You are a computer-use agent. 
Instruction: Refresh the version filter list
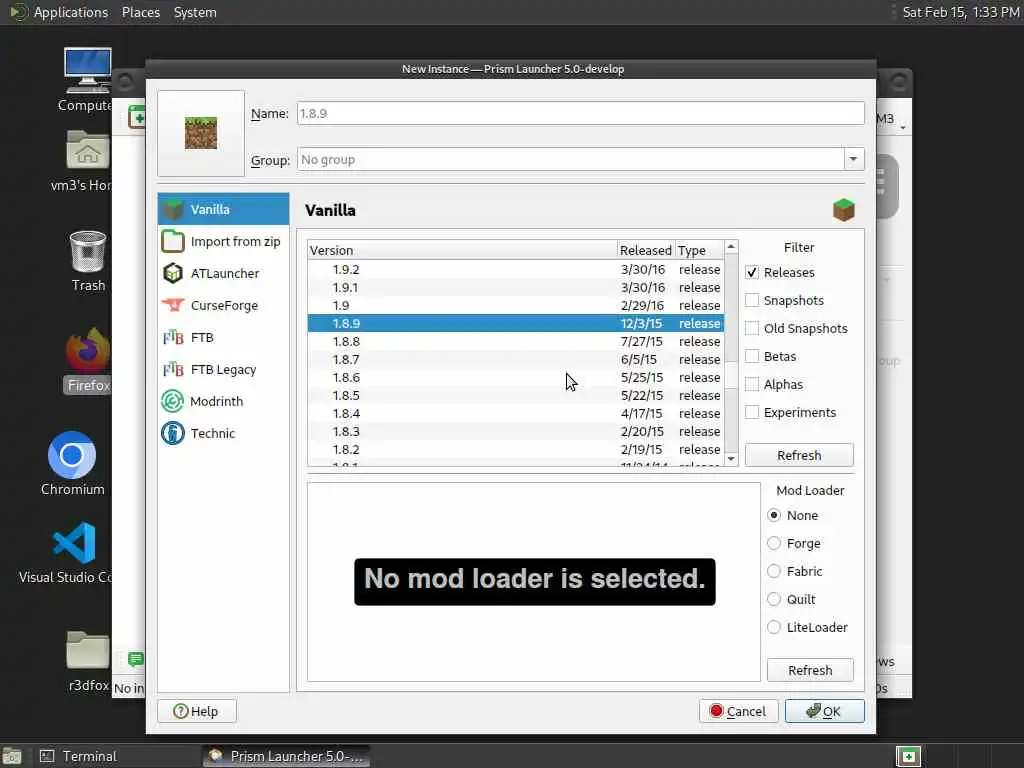tap(799, 455)
